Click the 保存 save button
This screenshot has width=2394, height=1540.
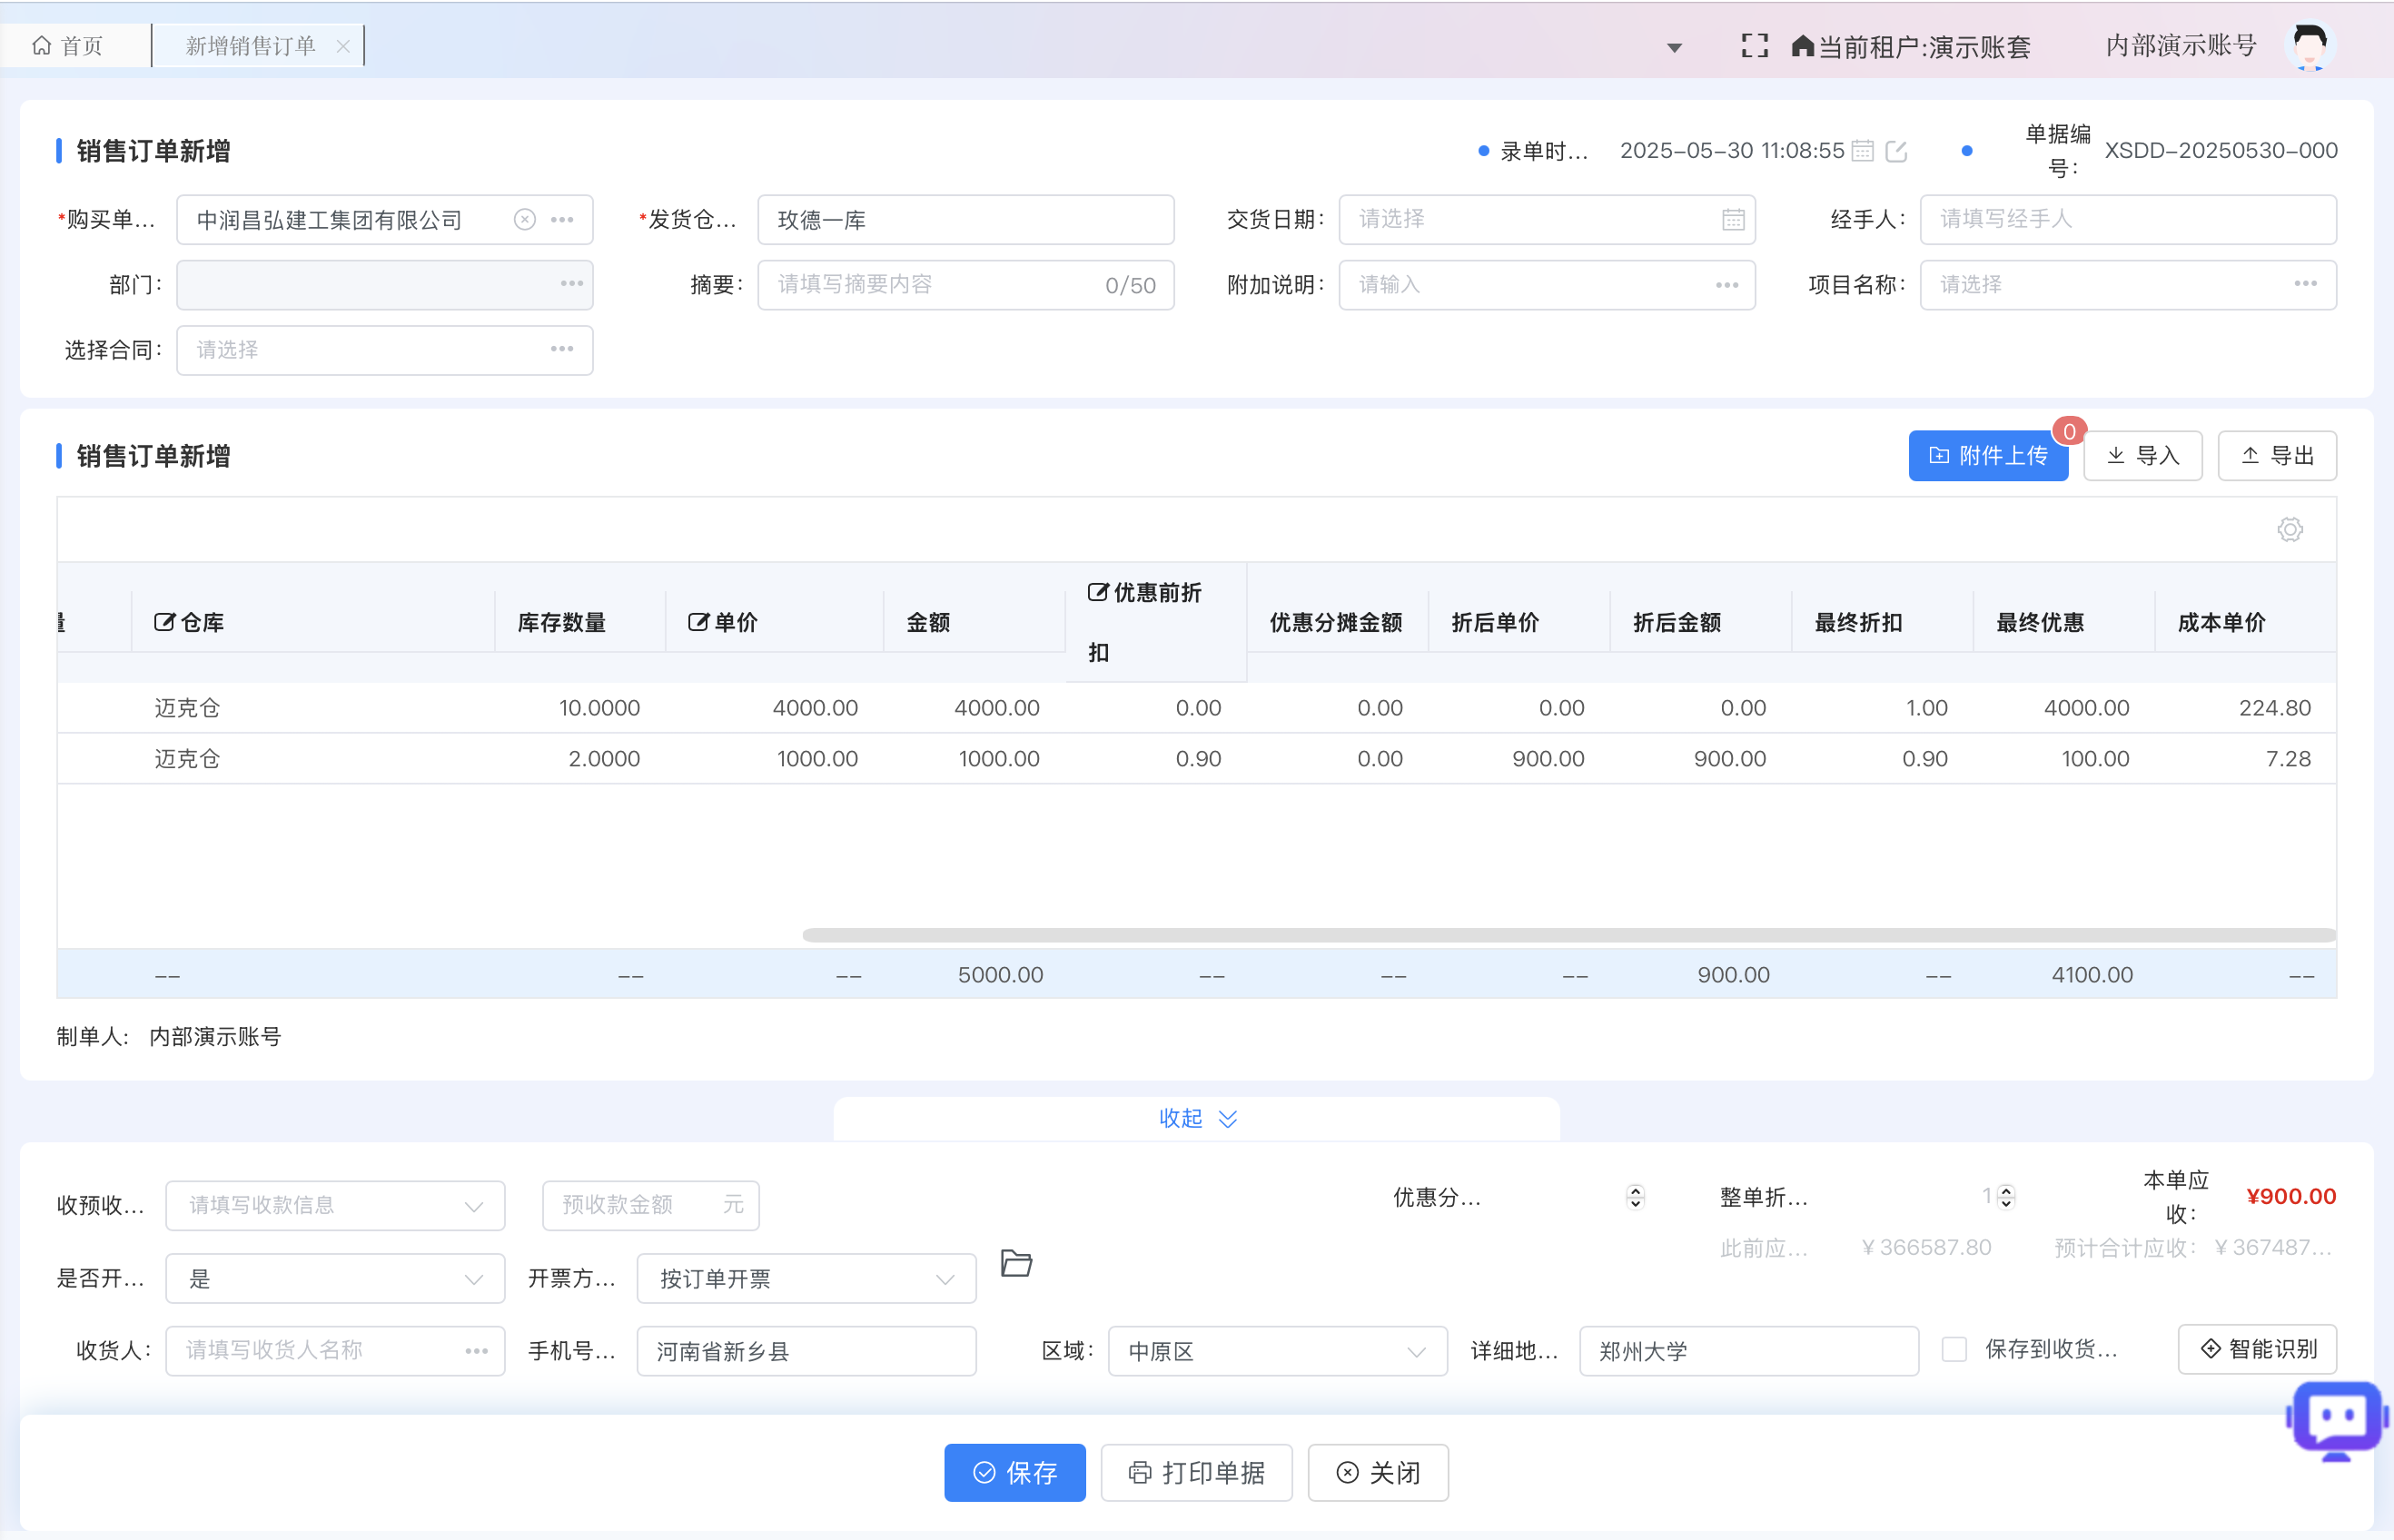pos(1014,1472)
